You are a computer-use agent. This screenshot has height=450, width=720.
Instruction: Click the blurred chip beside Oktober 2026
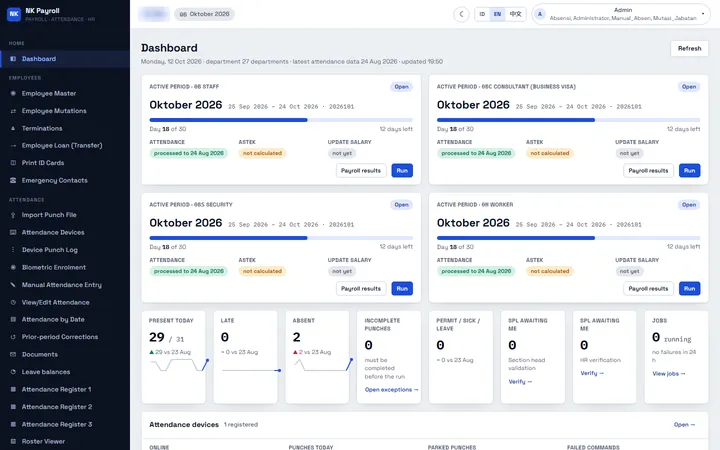coord(154,14)
